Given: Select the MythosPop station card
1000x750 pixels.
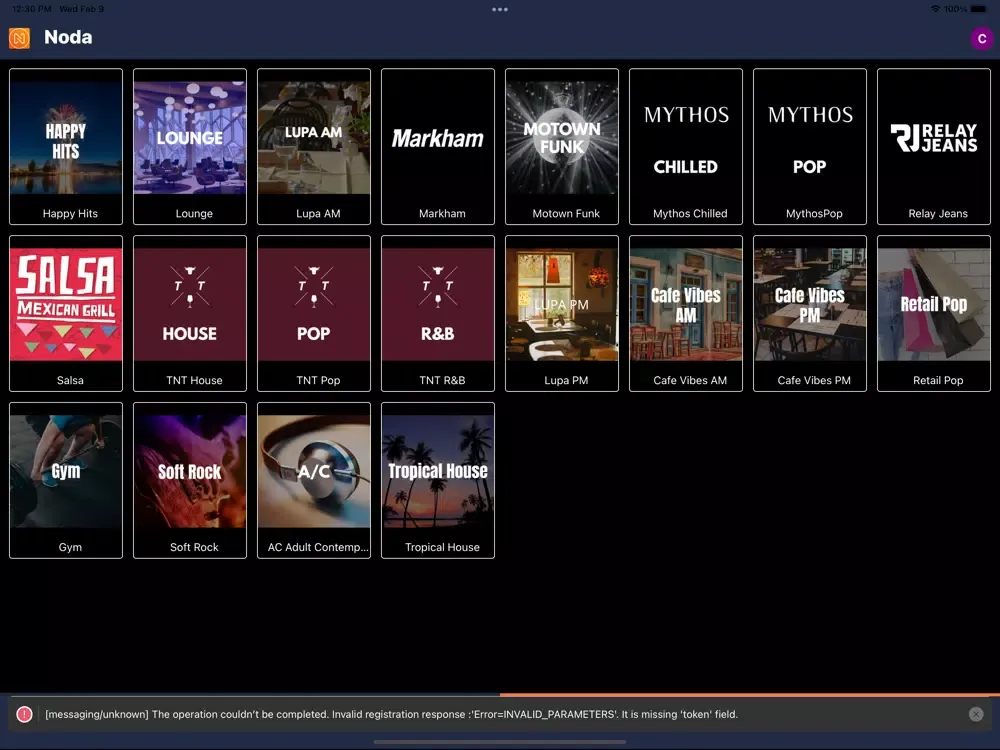Looking at the screenshot, I should [810, 147].
